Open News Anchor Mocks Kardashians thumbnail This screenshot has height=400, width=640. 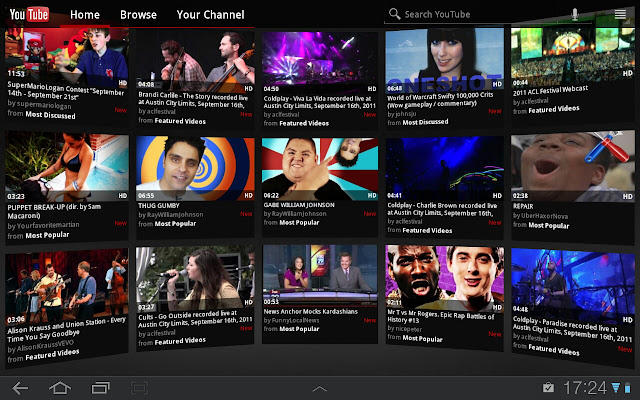[320, 276]
